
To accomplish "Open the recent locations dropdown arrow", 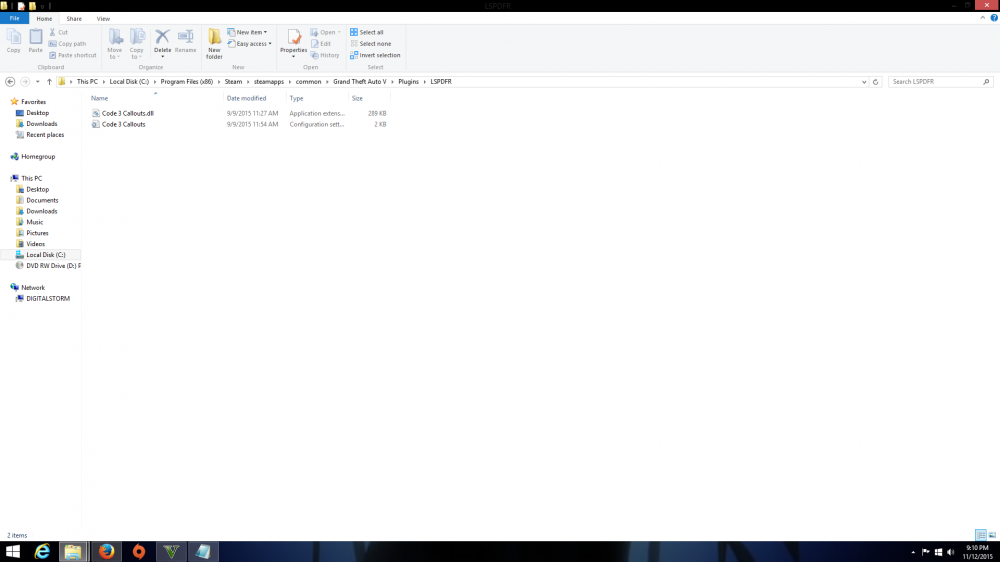I will [x=38, y=82].
